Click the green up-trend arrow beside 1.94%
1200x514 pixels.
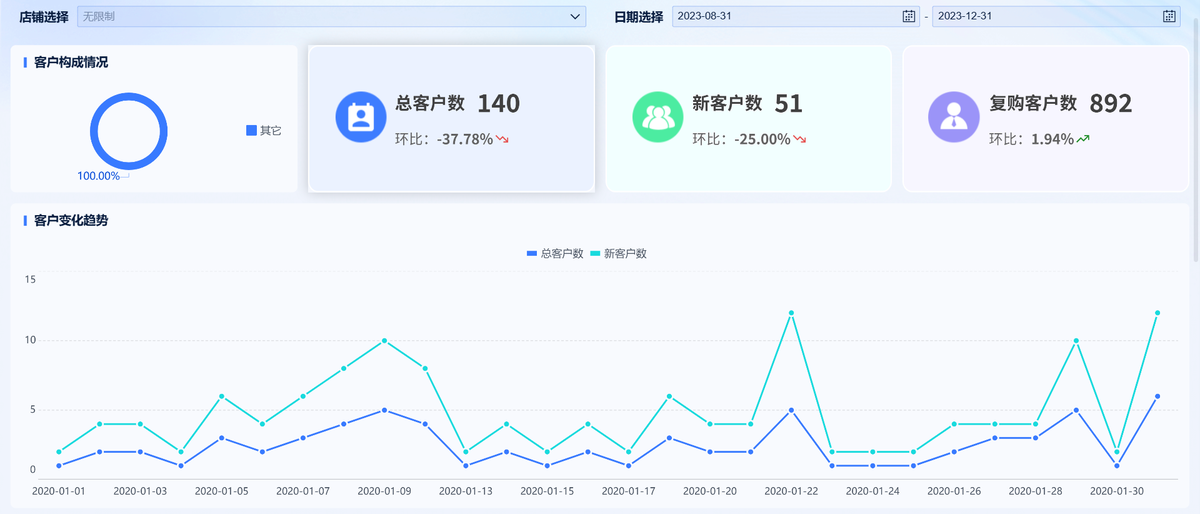[1083, 139]
